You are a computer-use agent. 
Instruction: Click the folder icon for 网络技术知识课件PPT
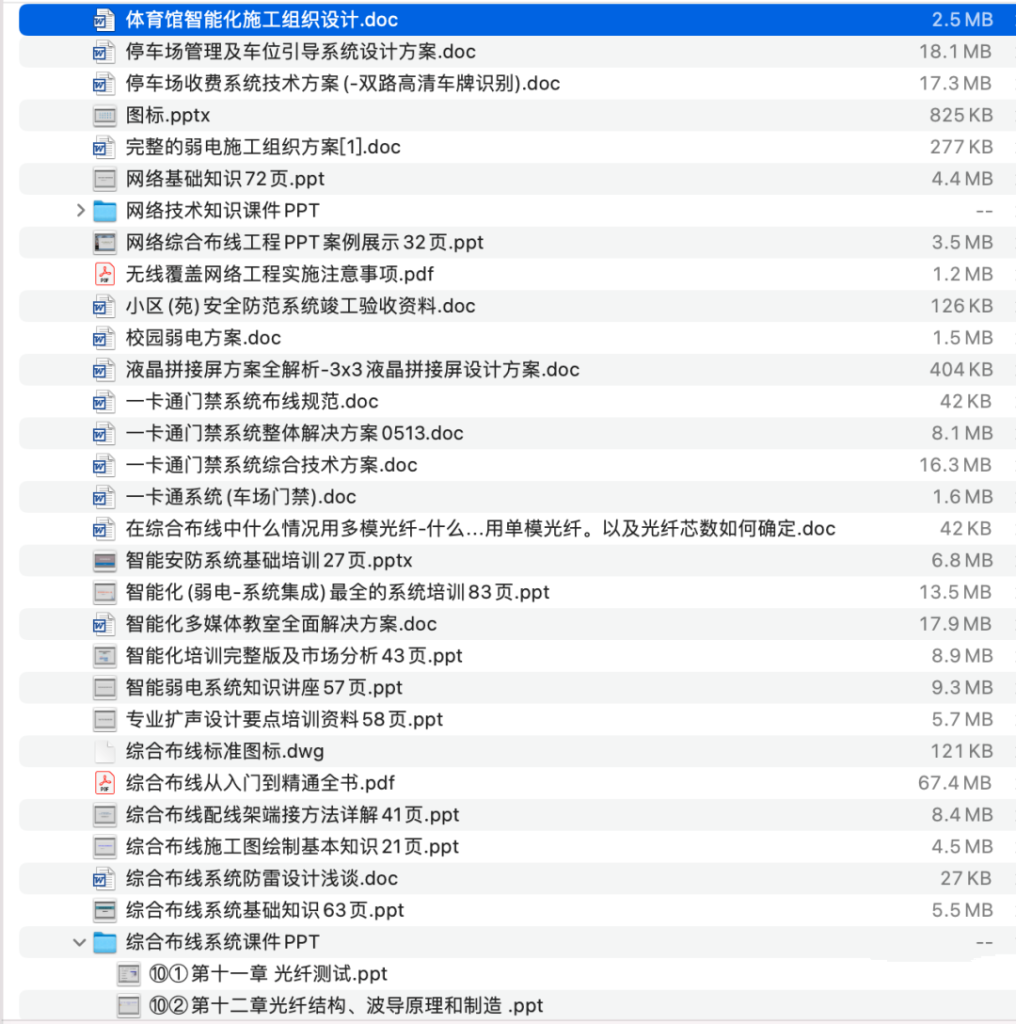tap(104, 211)
